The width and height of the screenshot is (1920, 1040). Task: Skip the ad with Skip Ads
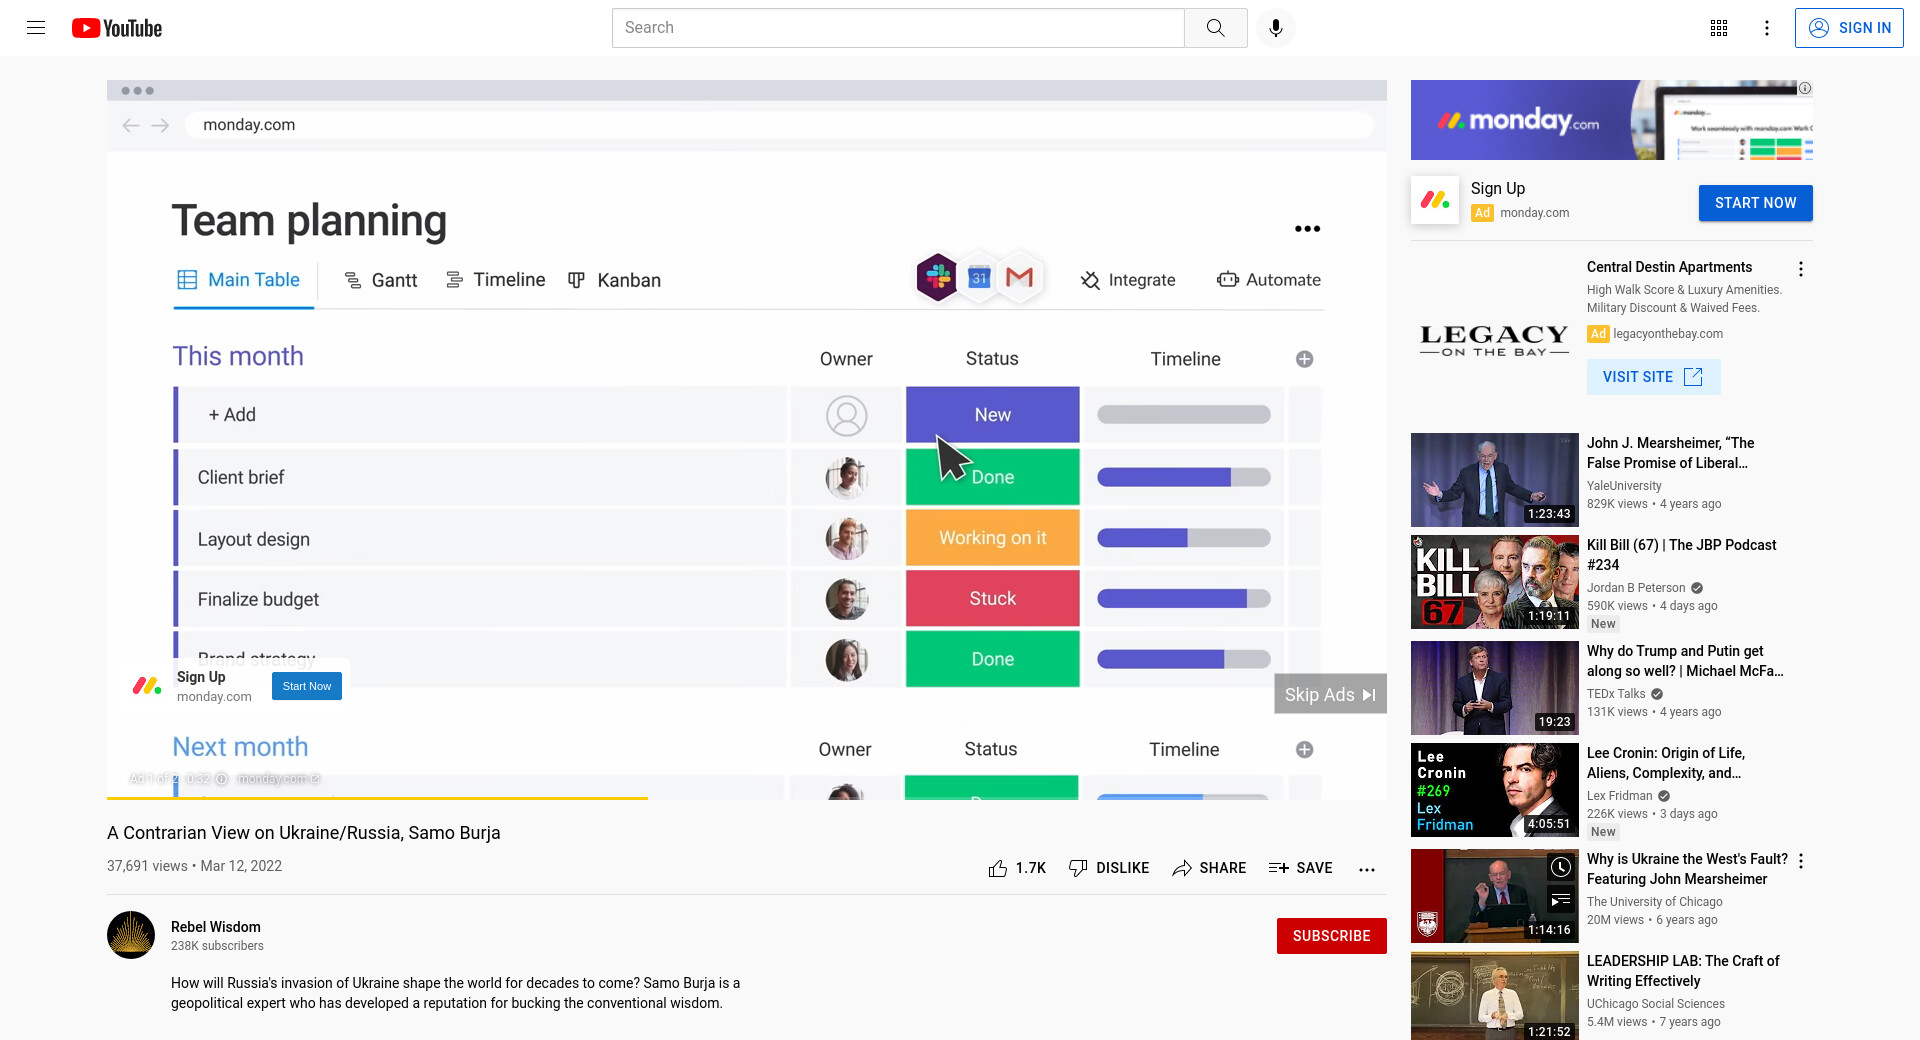tap(1330, 694)
